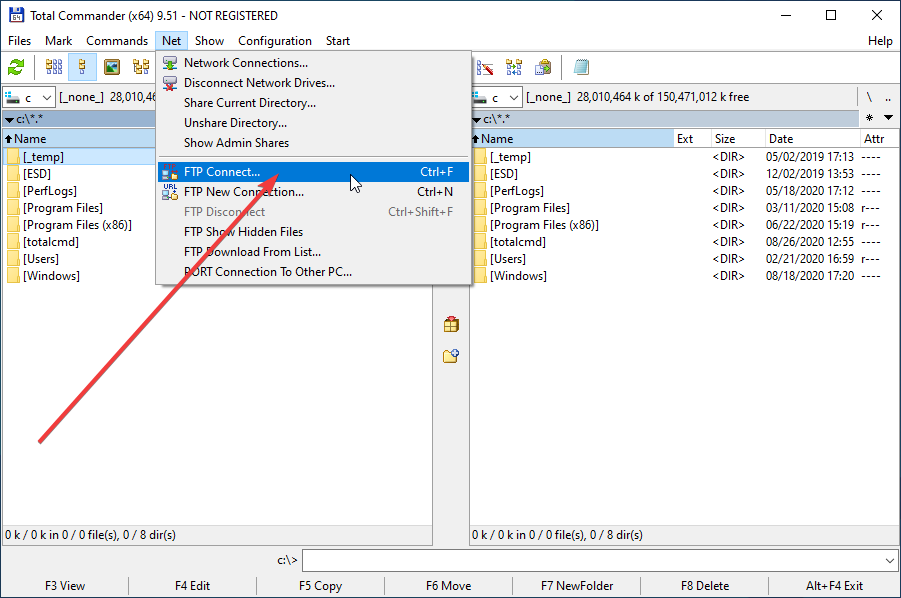The height and width of the screenshot is (598, 901).
Task: Click the thumbnail view picture icon
Action: click(112, 68)
